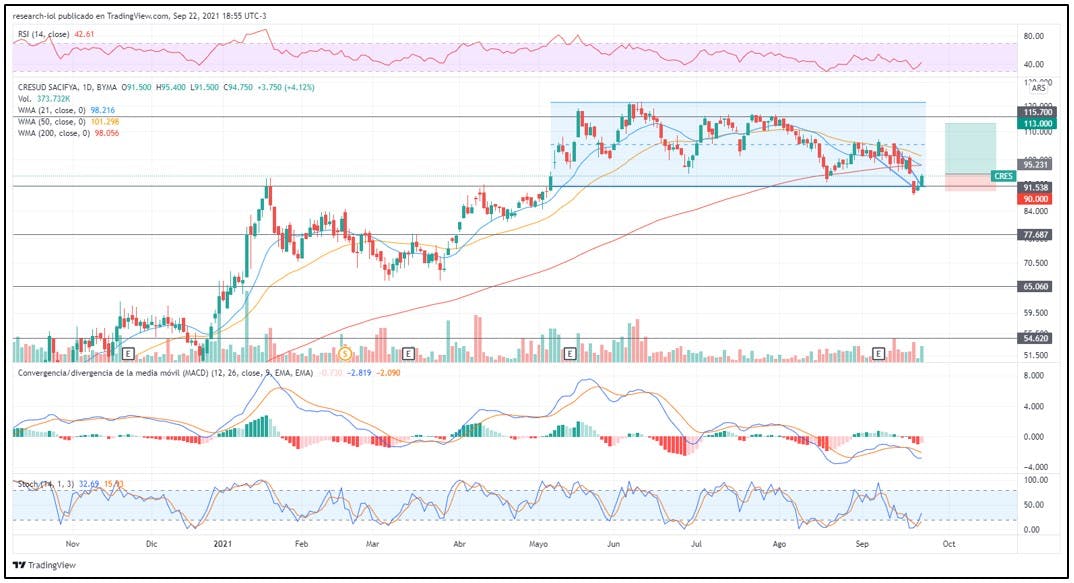Click the RSI value 42.61

84,34
